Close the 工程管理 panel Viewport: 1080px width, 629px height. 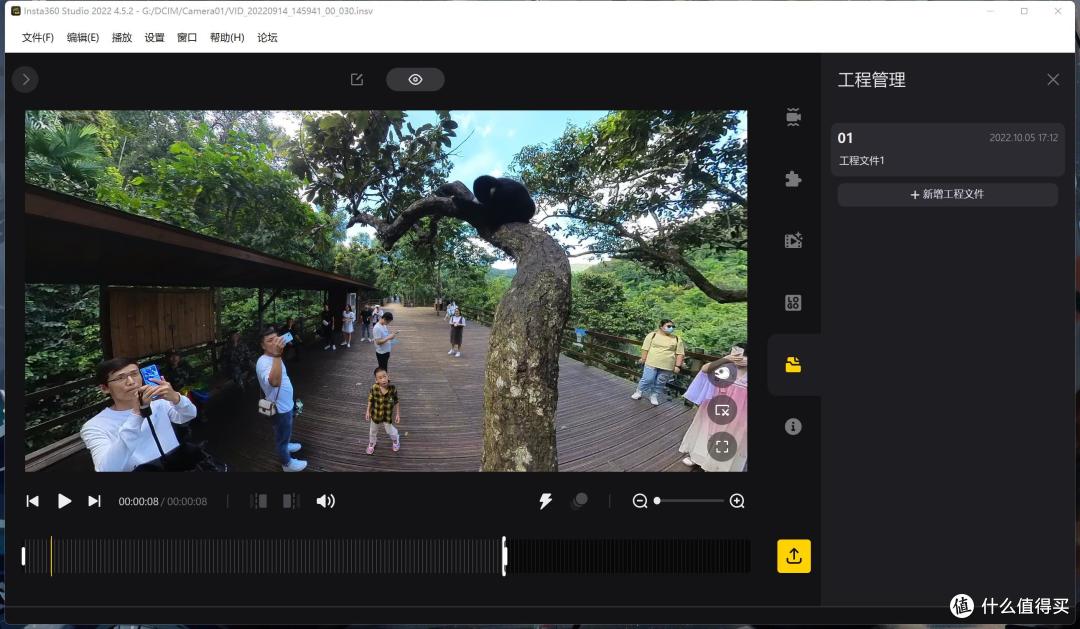click(x=1052, y=79)
